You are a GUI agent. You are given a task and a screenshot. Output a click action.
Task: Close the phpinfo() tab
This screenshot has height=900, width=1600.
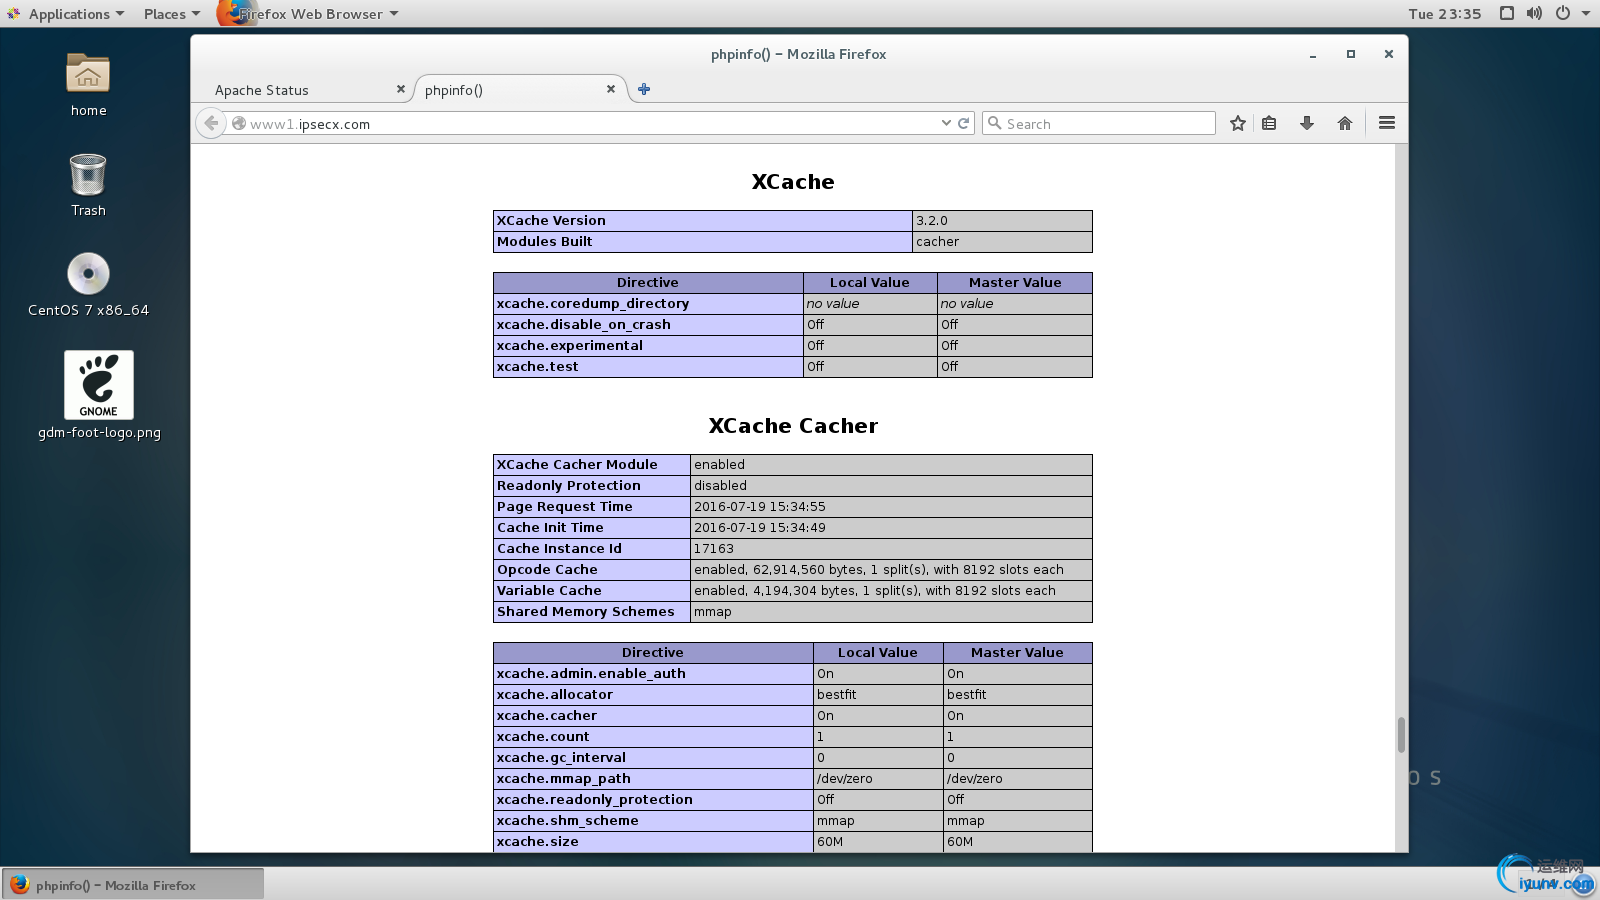[x=611, y=89]
